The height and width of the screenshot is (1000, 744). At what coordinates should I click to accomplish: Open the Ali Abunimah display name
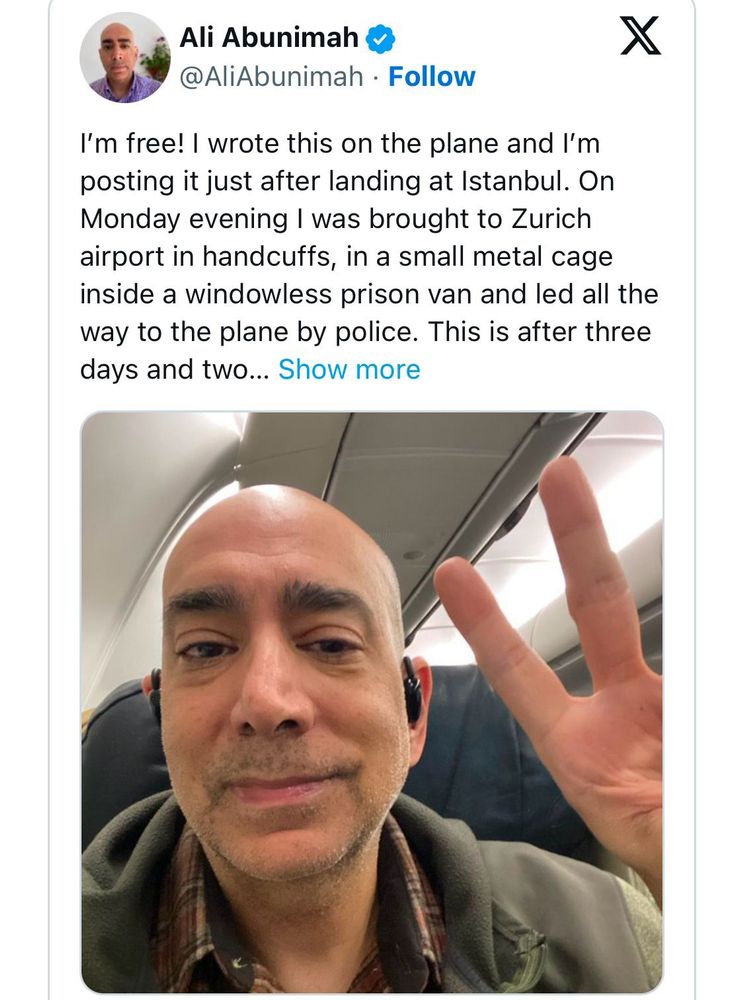click(269, 38)
